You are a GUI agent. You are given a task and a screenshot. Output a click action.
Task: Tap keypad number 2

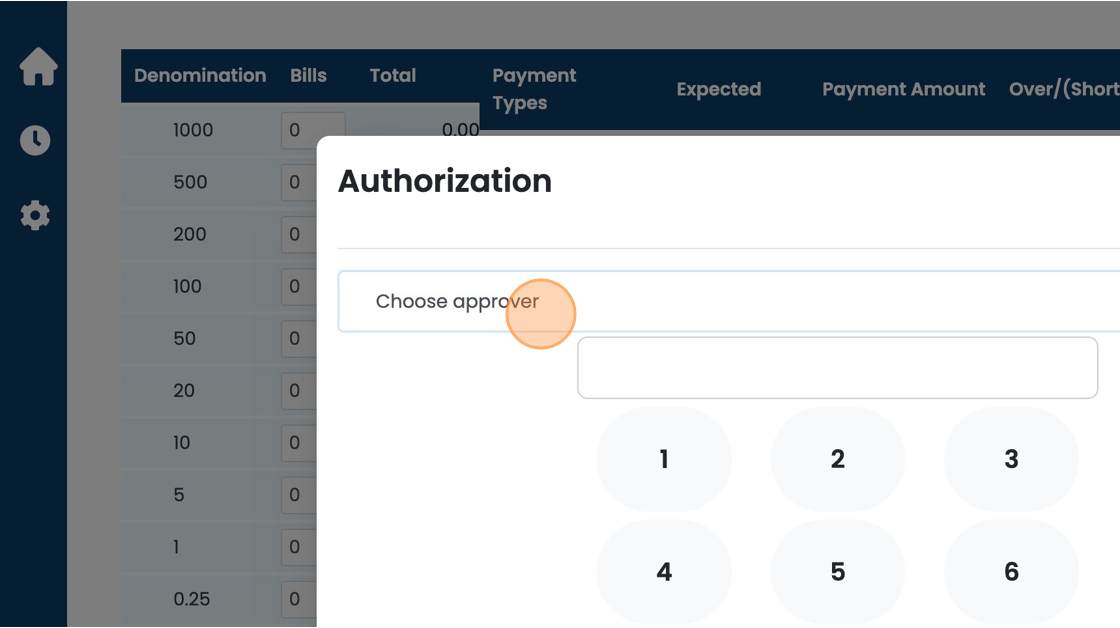[837, 459]
